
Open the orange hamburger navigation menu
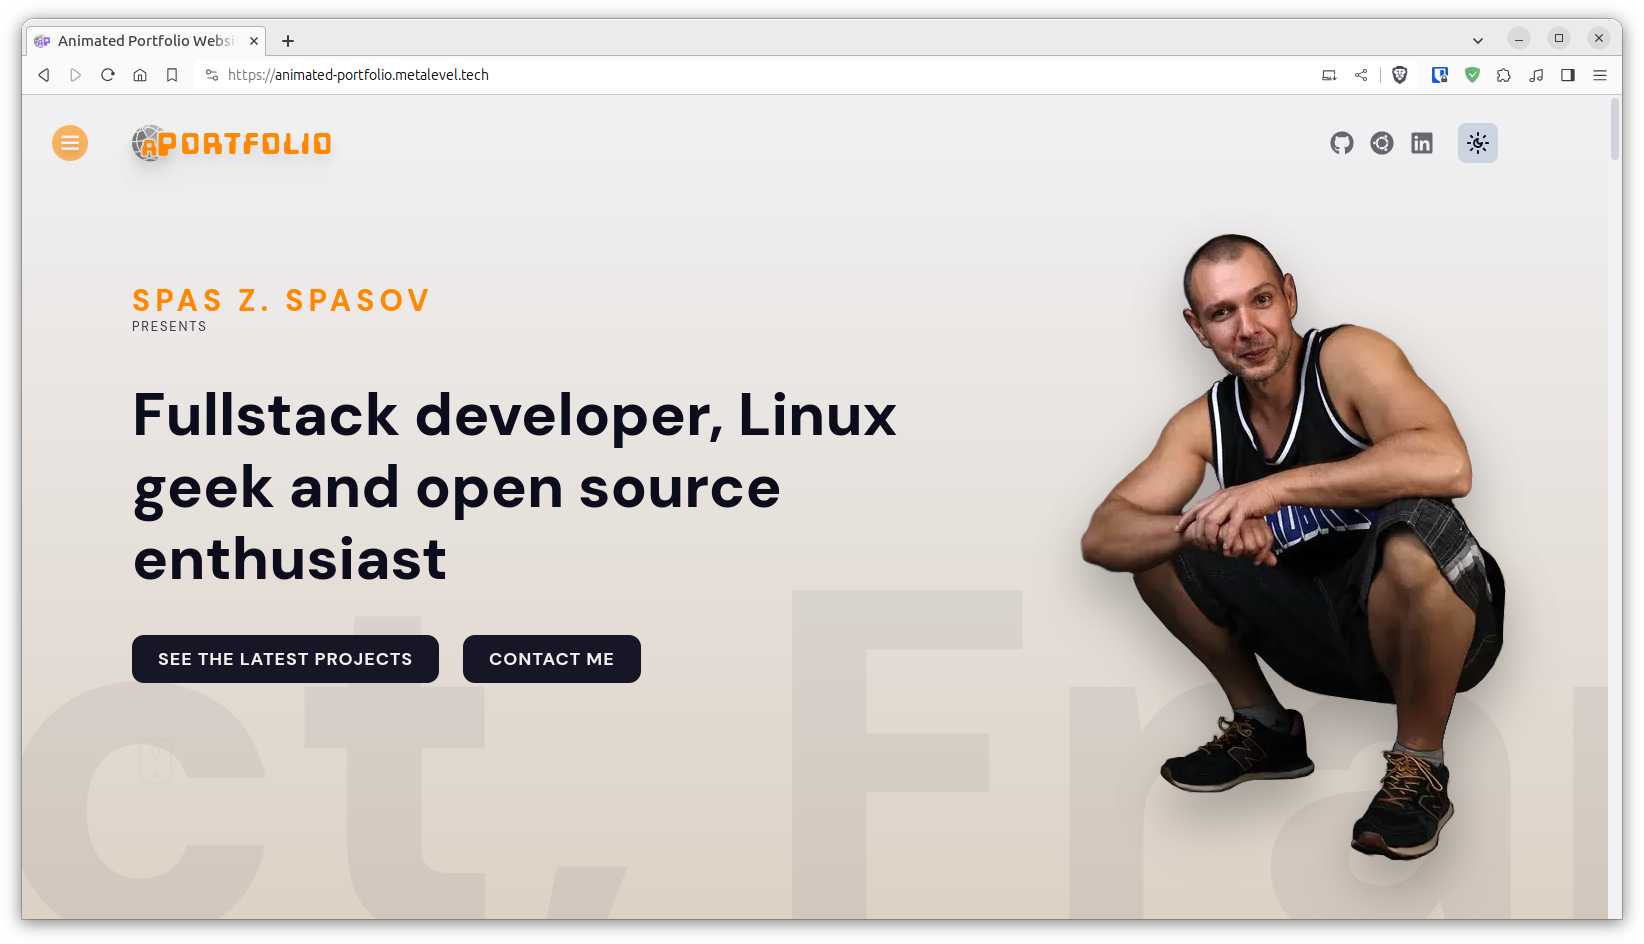point(70,143)
